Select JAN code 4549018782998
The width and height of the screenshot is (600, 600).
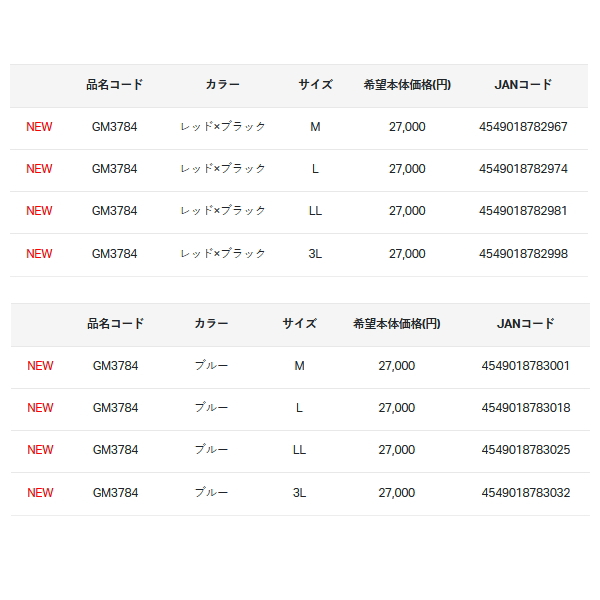click(523, 254)
